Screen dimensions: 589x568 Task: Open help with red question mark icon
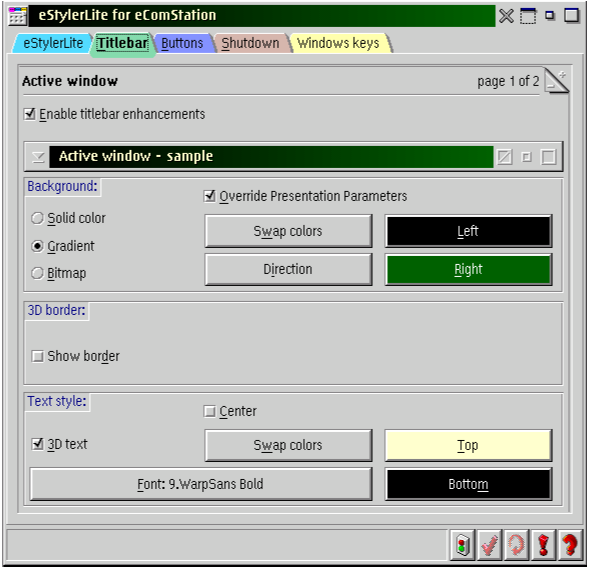[571, 544]
